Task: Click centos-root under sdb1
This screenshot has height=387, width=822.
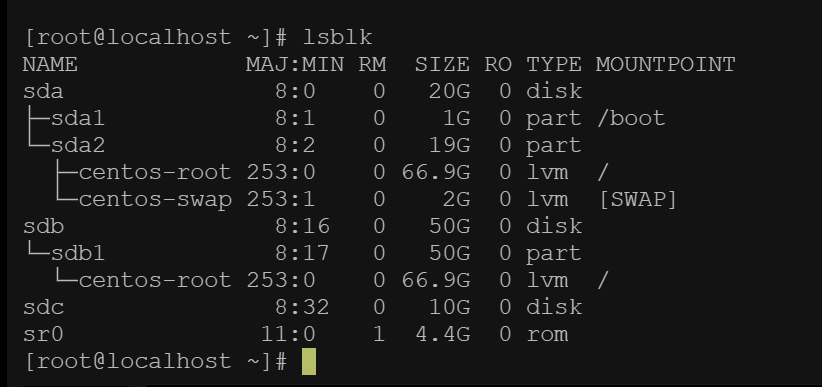Action: tap(155, 281)
